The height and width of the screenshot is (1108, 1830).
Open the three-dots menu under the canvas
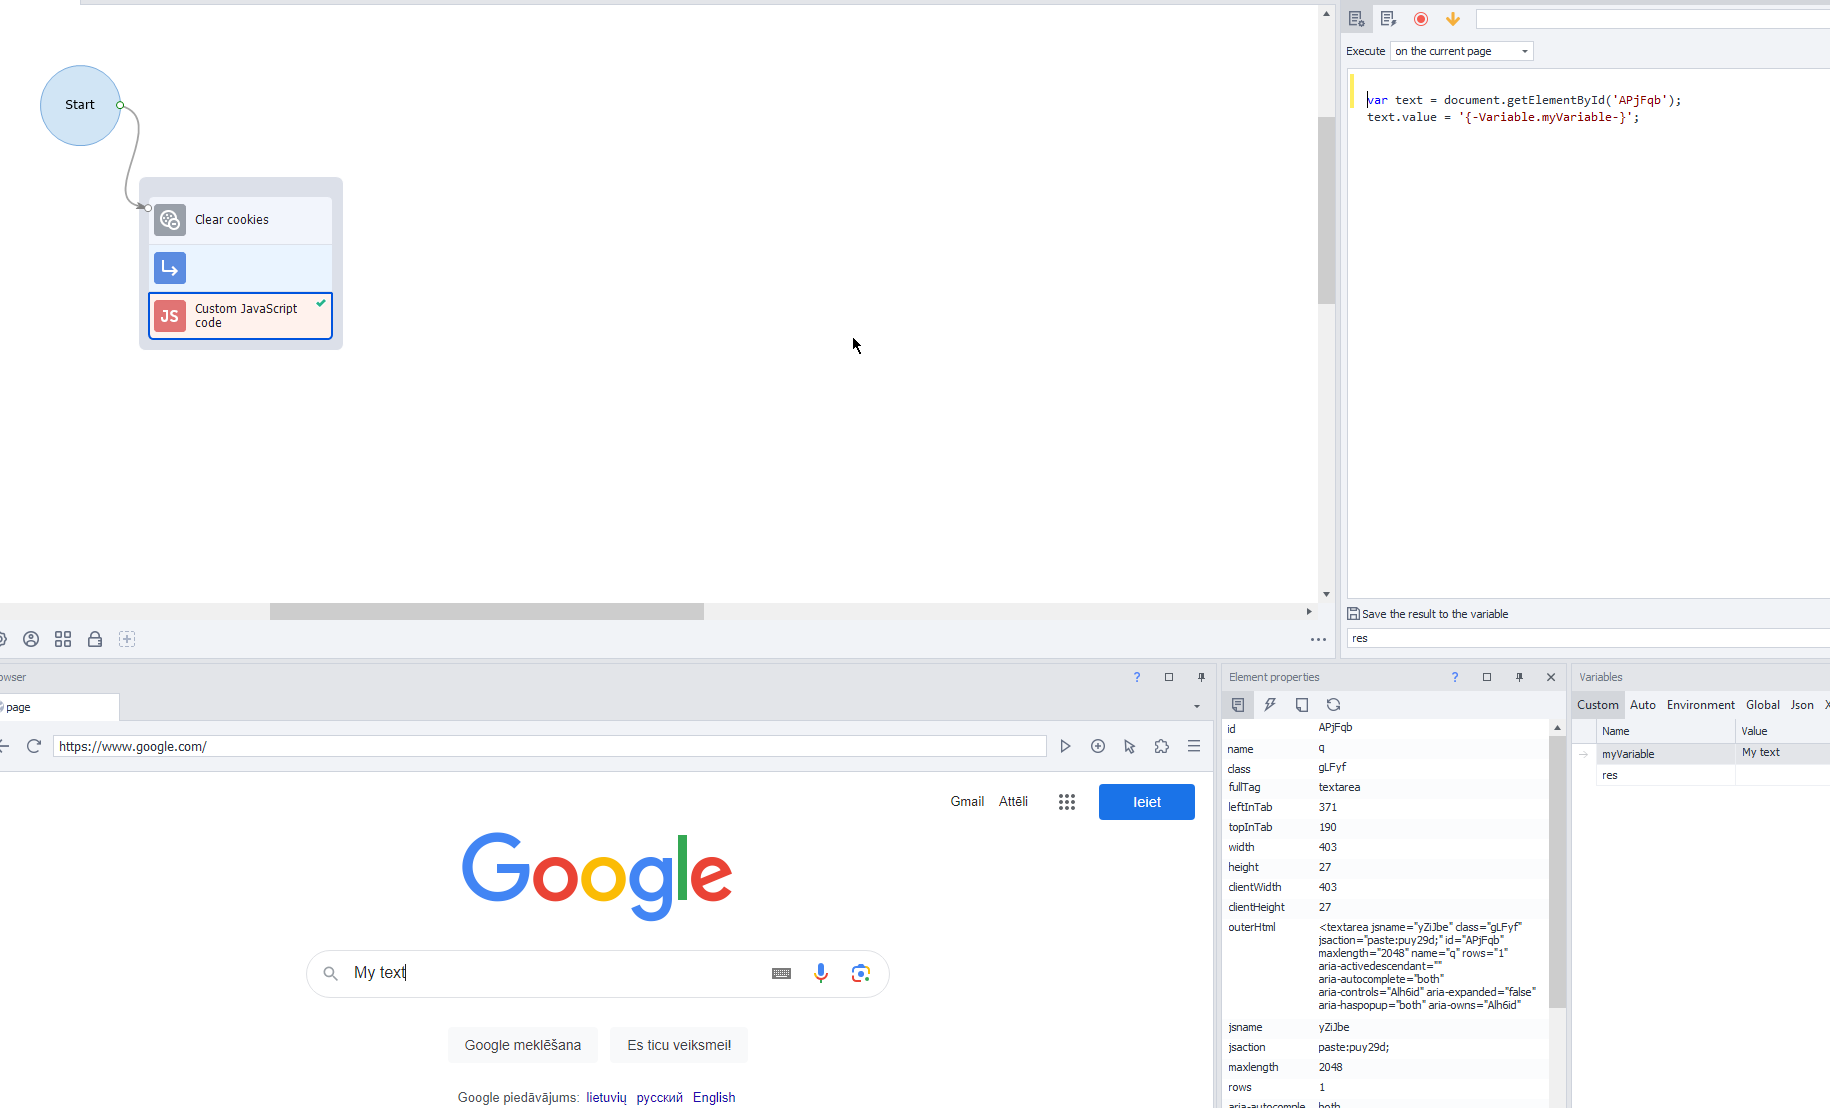coord(1318,640)
